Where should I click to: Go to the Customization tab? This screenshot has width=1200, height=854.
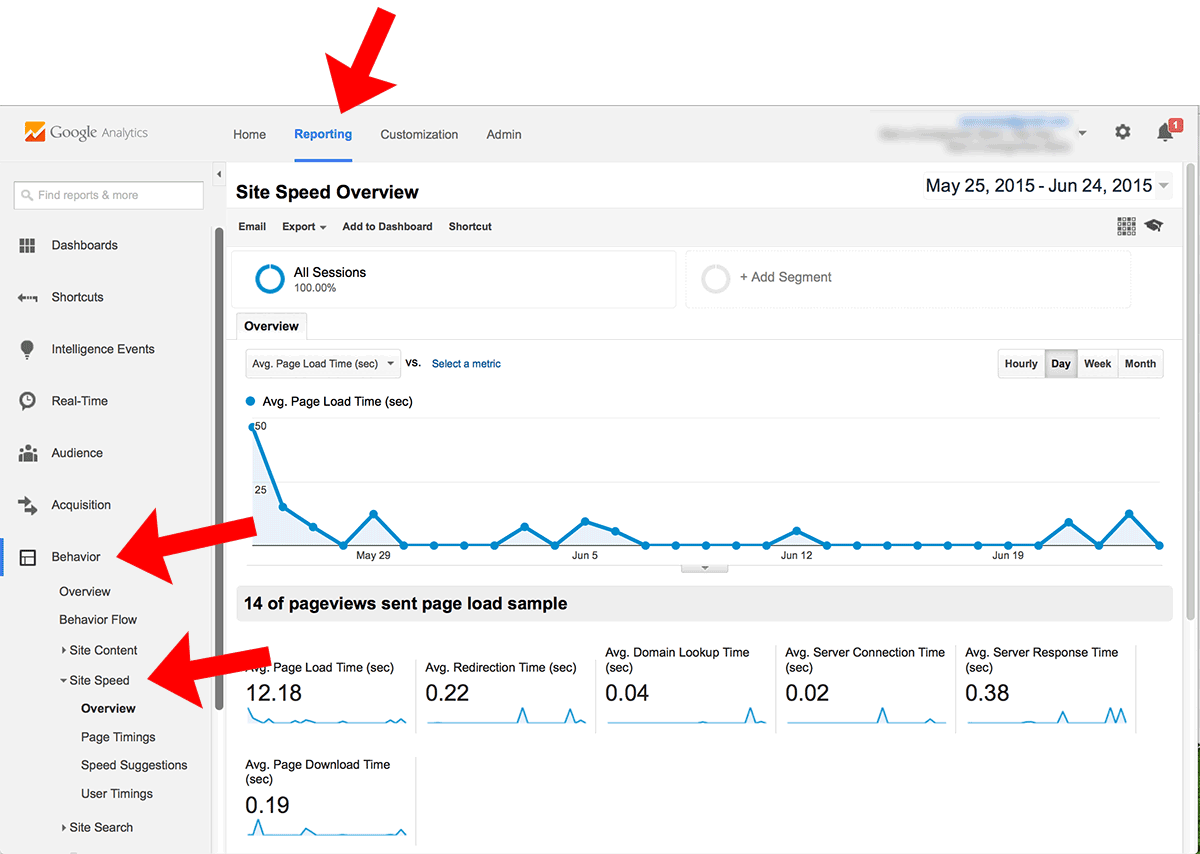[x=419, y=134]
